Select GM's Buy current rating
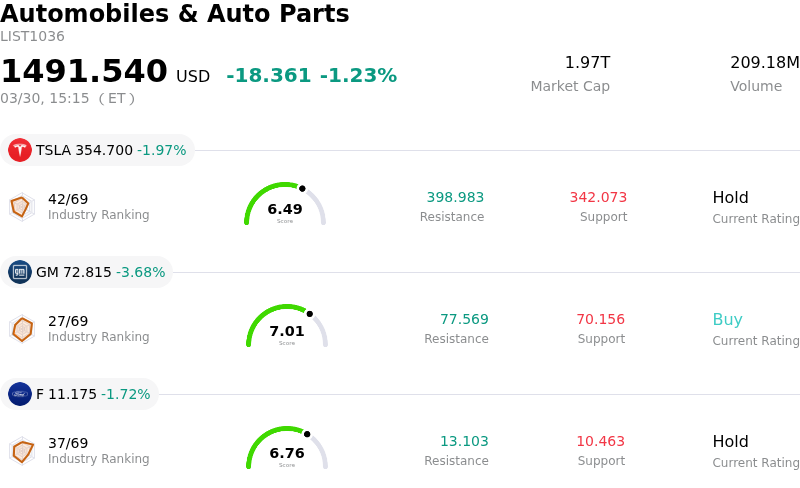The height and width of the screenshot is (488, 800). pyautogui.click(x=727, y=320)
